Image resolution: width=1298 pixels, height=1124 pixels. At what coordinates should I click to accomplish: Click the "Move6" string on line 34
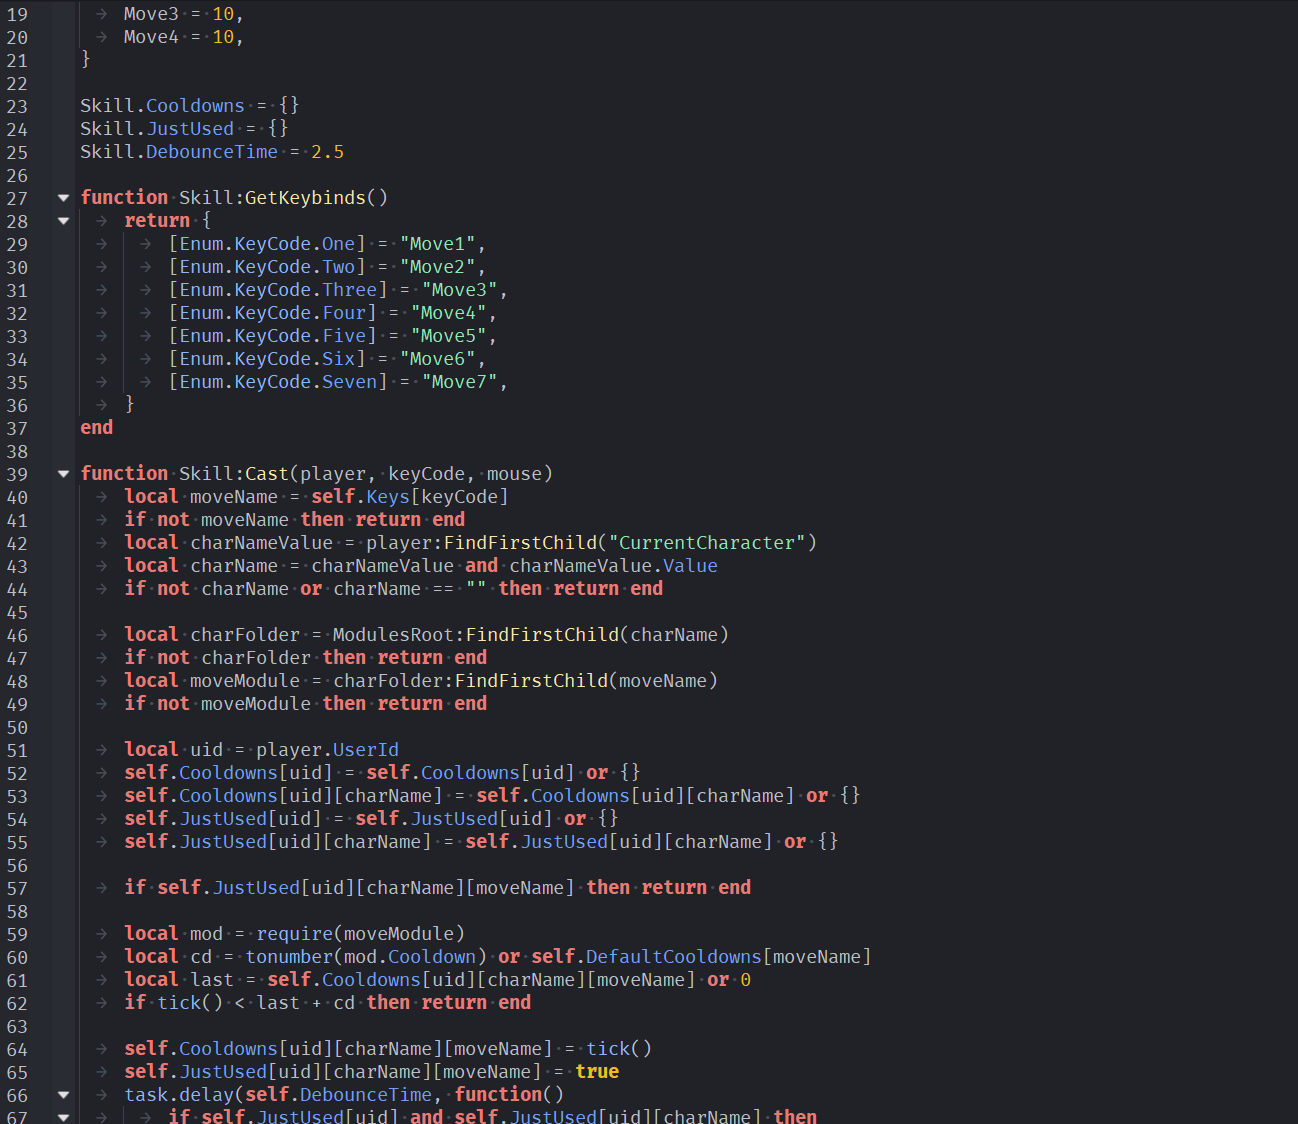tap(437, 359)
